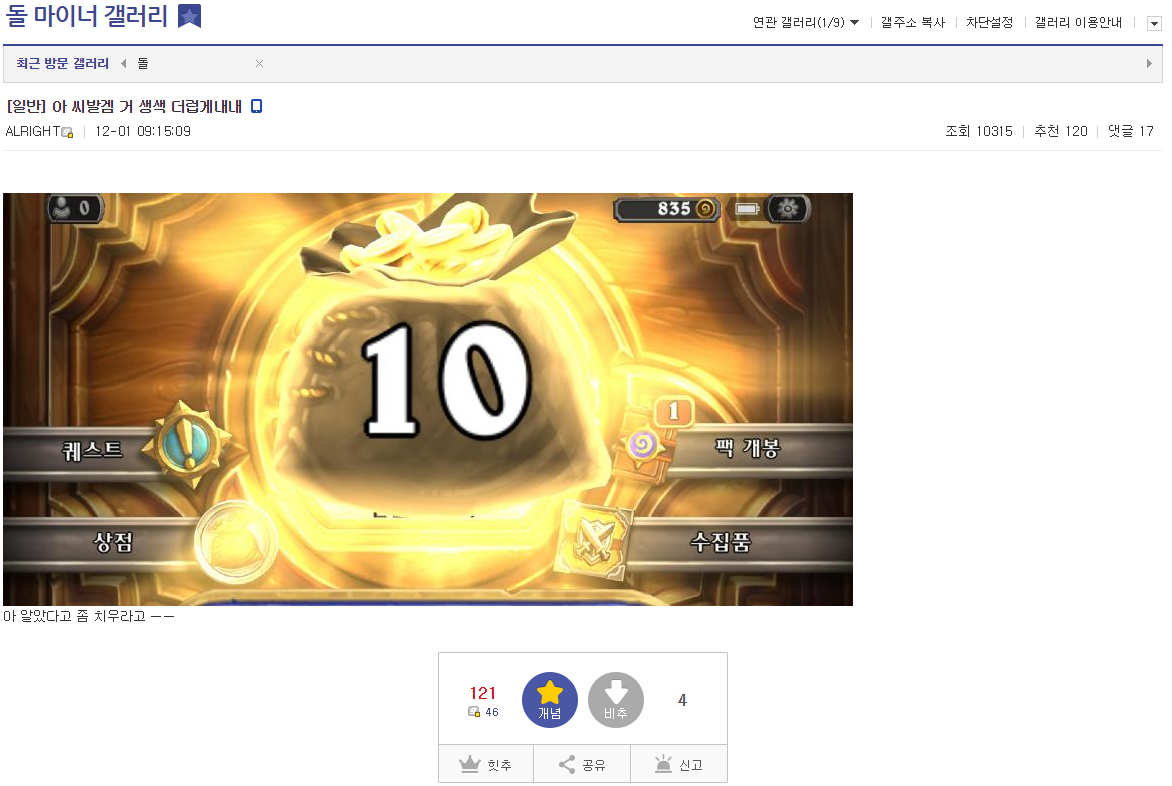Open 갤러리 이용안내 guide link
This screenshot has height=786, width=1172.
click(x=1078, y=22)
